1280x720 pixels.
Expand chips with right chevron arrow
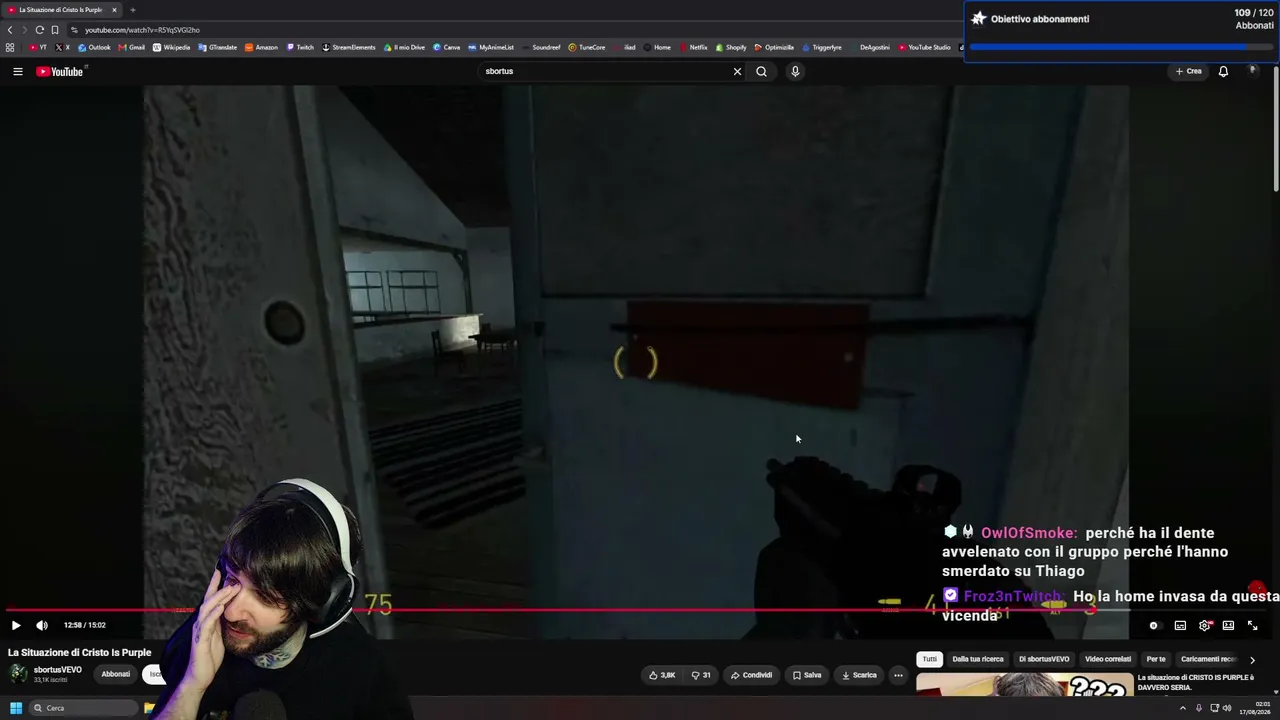click(x=1252, y=660)
